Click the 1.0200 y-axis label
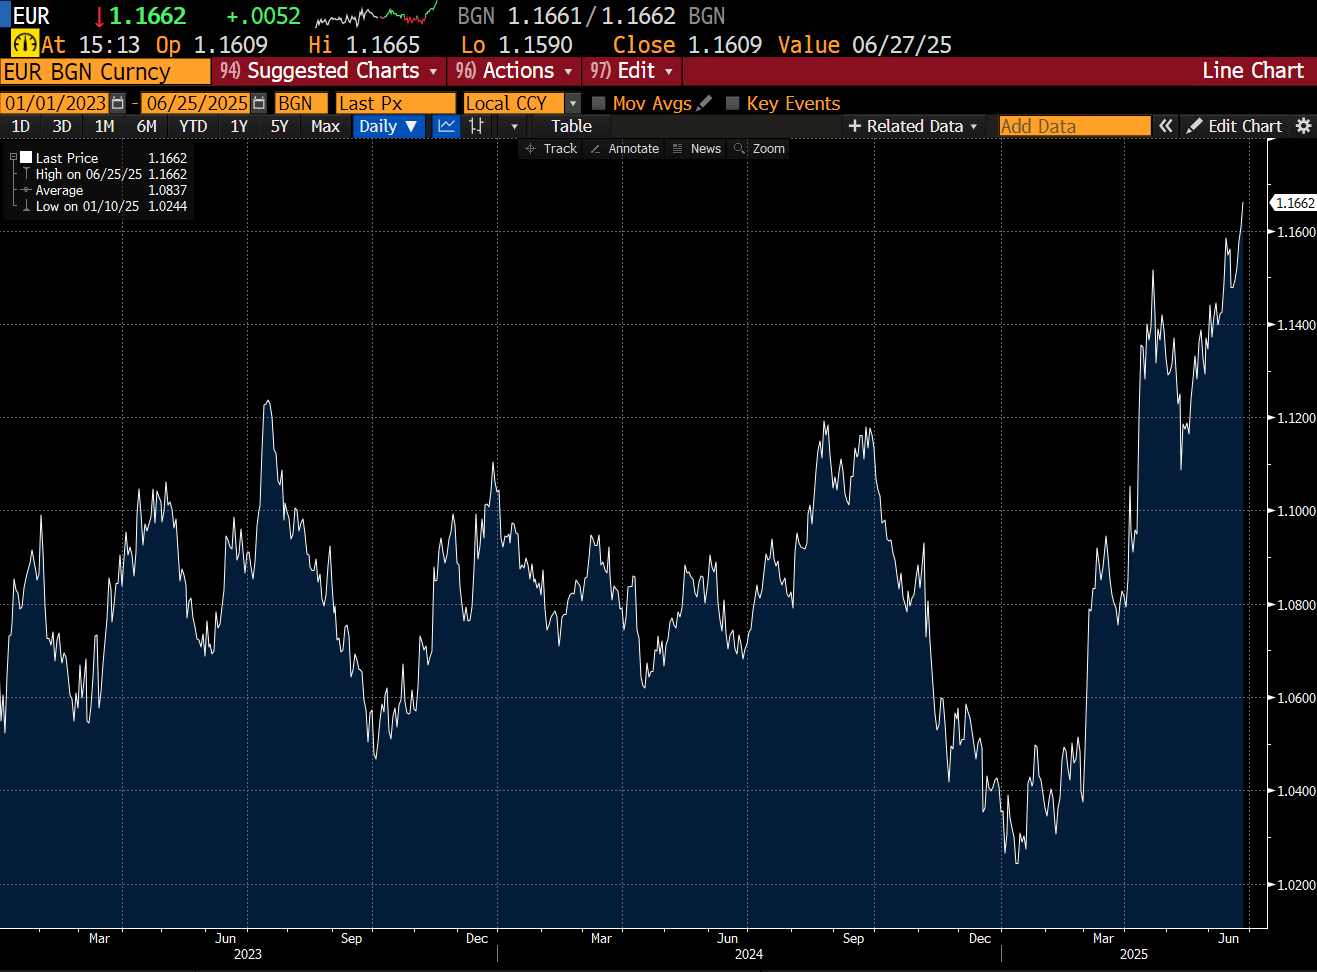This screenshot has height=972, width=1317. (1295, 885)
